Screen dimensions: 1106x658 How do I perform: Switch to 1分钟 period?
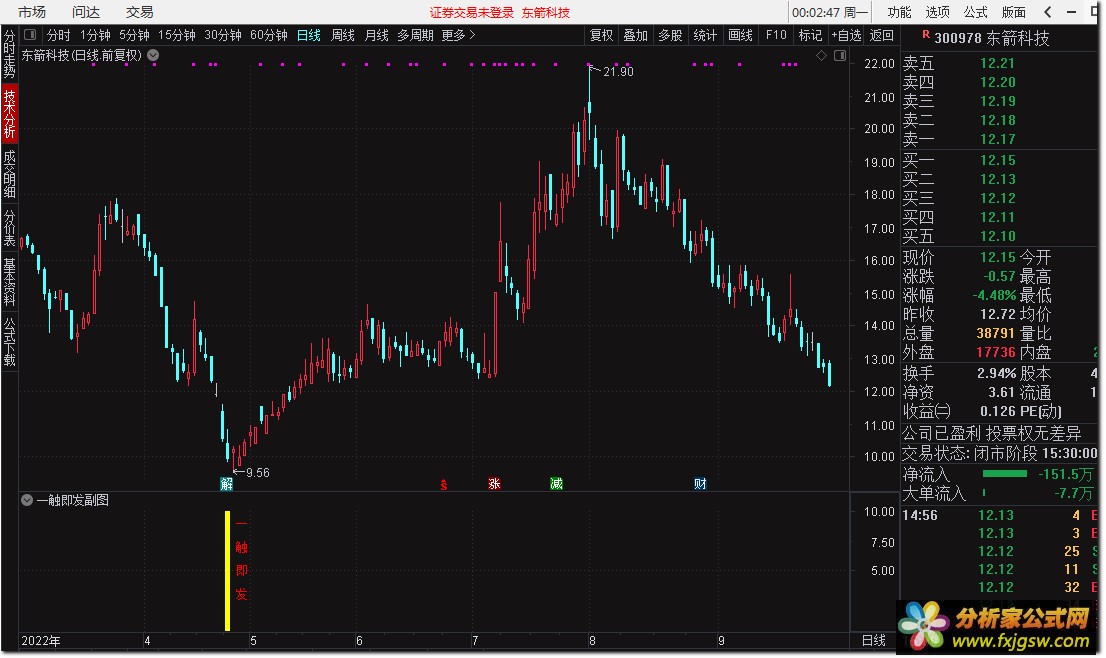[95, 35]
